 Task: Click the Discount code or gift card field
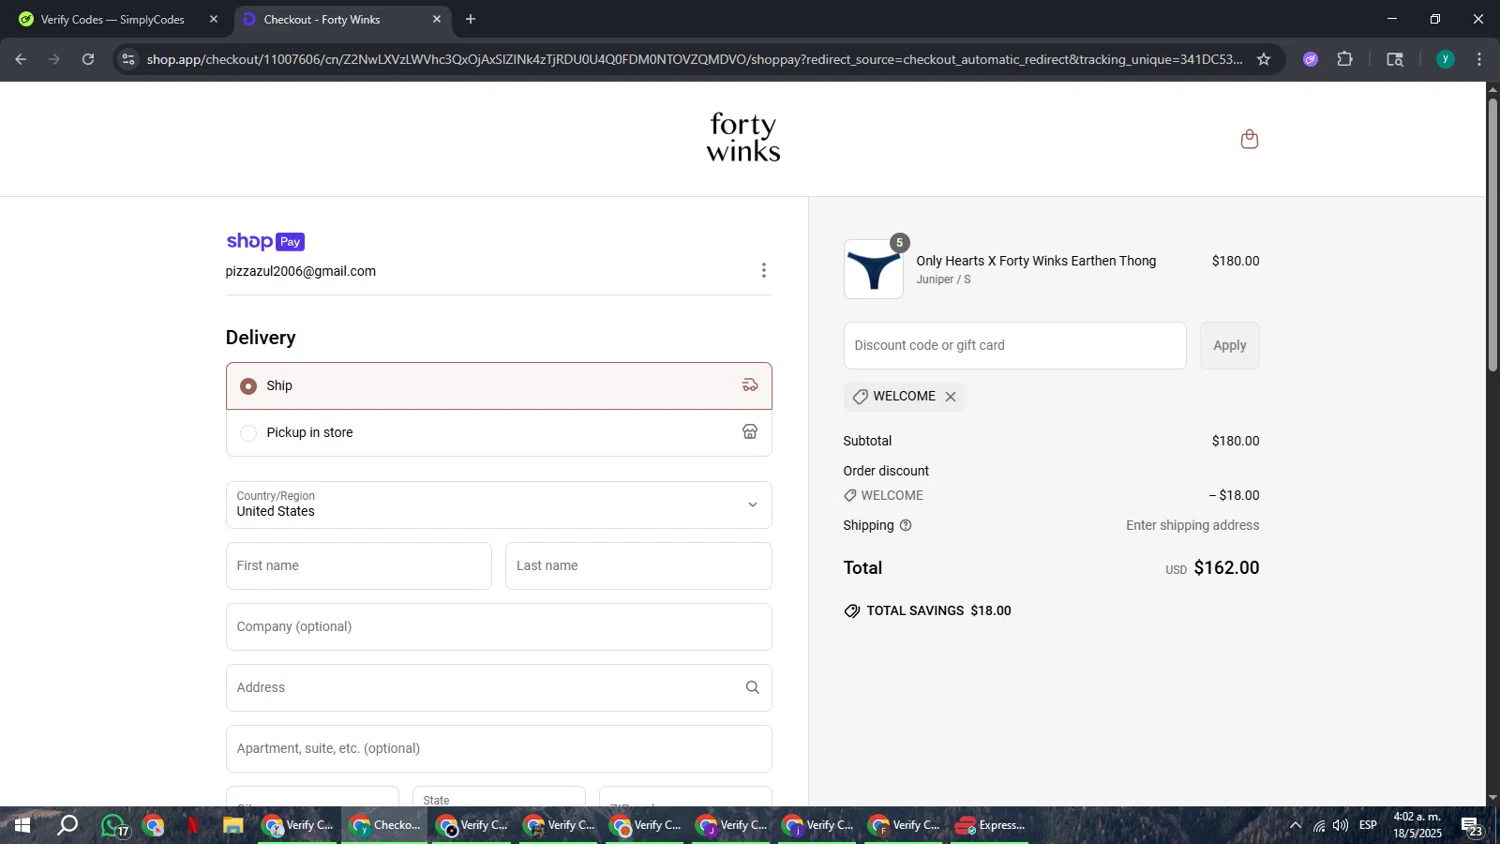[1015, 346]
